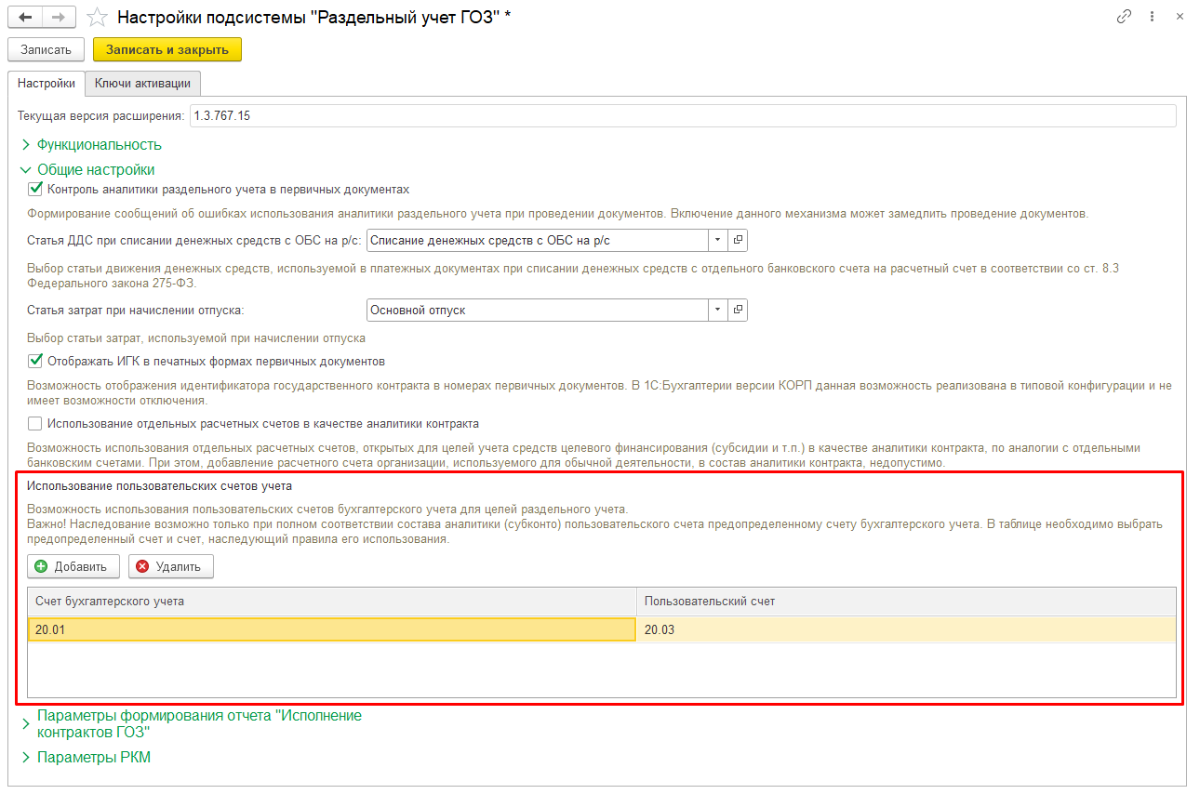
Task: Click the back navigation arrow
Action: (24, 17)
